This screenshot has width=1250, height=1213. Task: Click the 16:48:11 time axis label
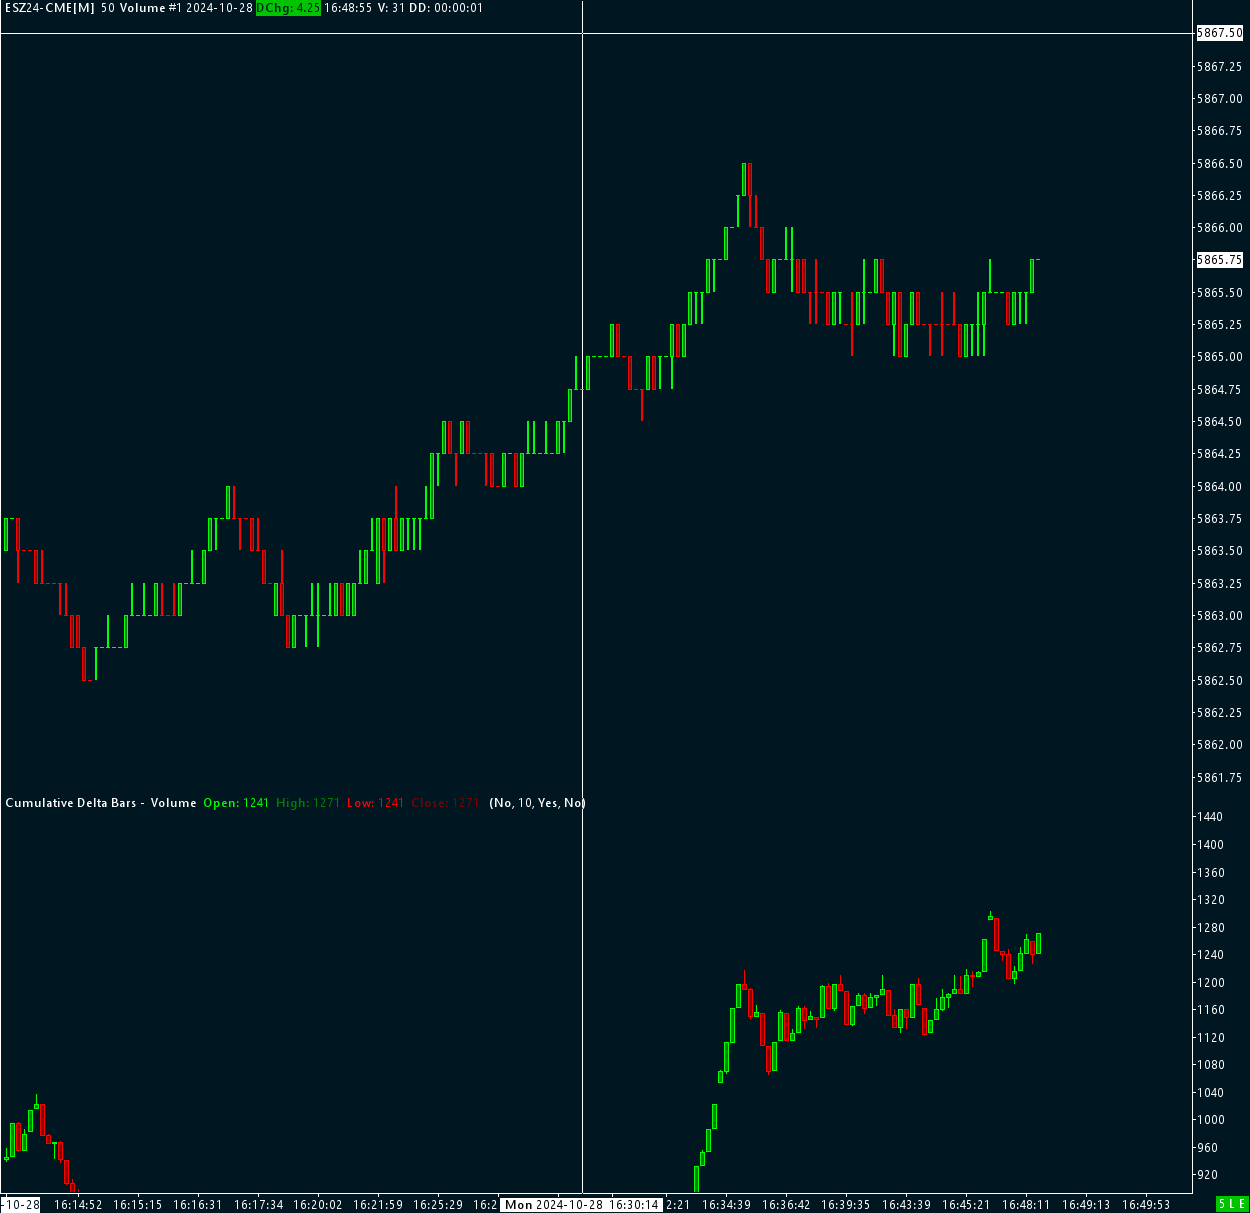tap(1026, 1205)
